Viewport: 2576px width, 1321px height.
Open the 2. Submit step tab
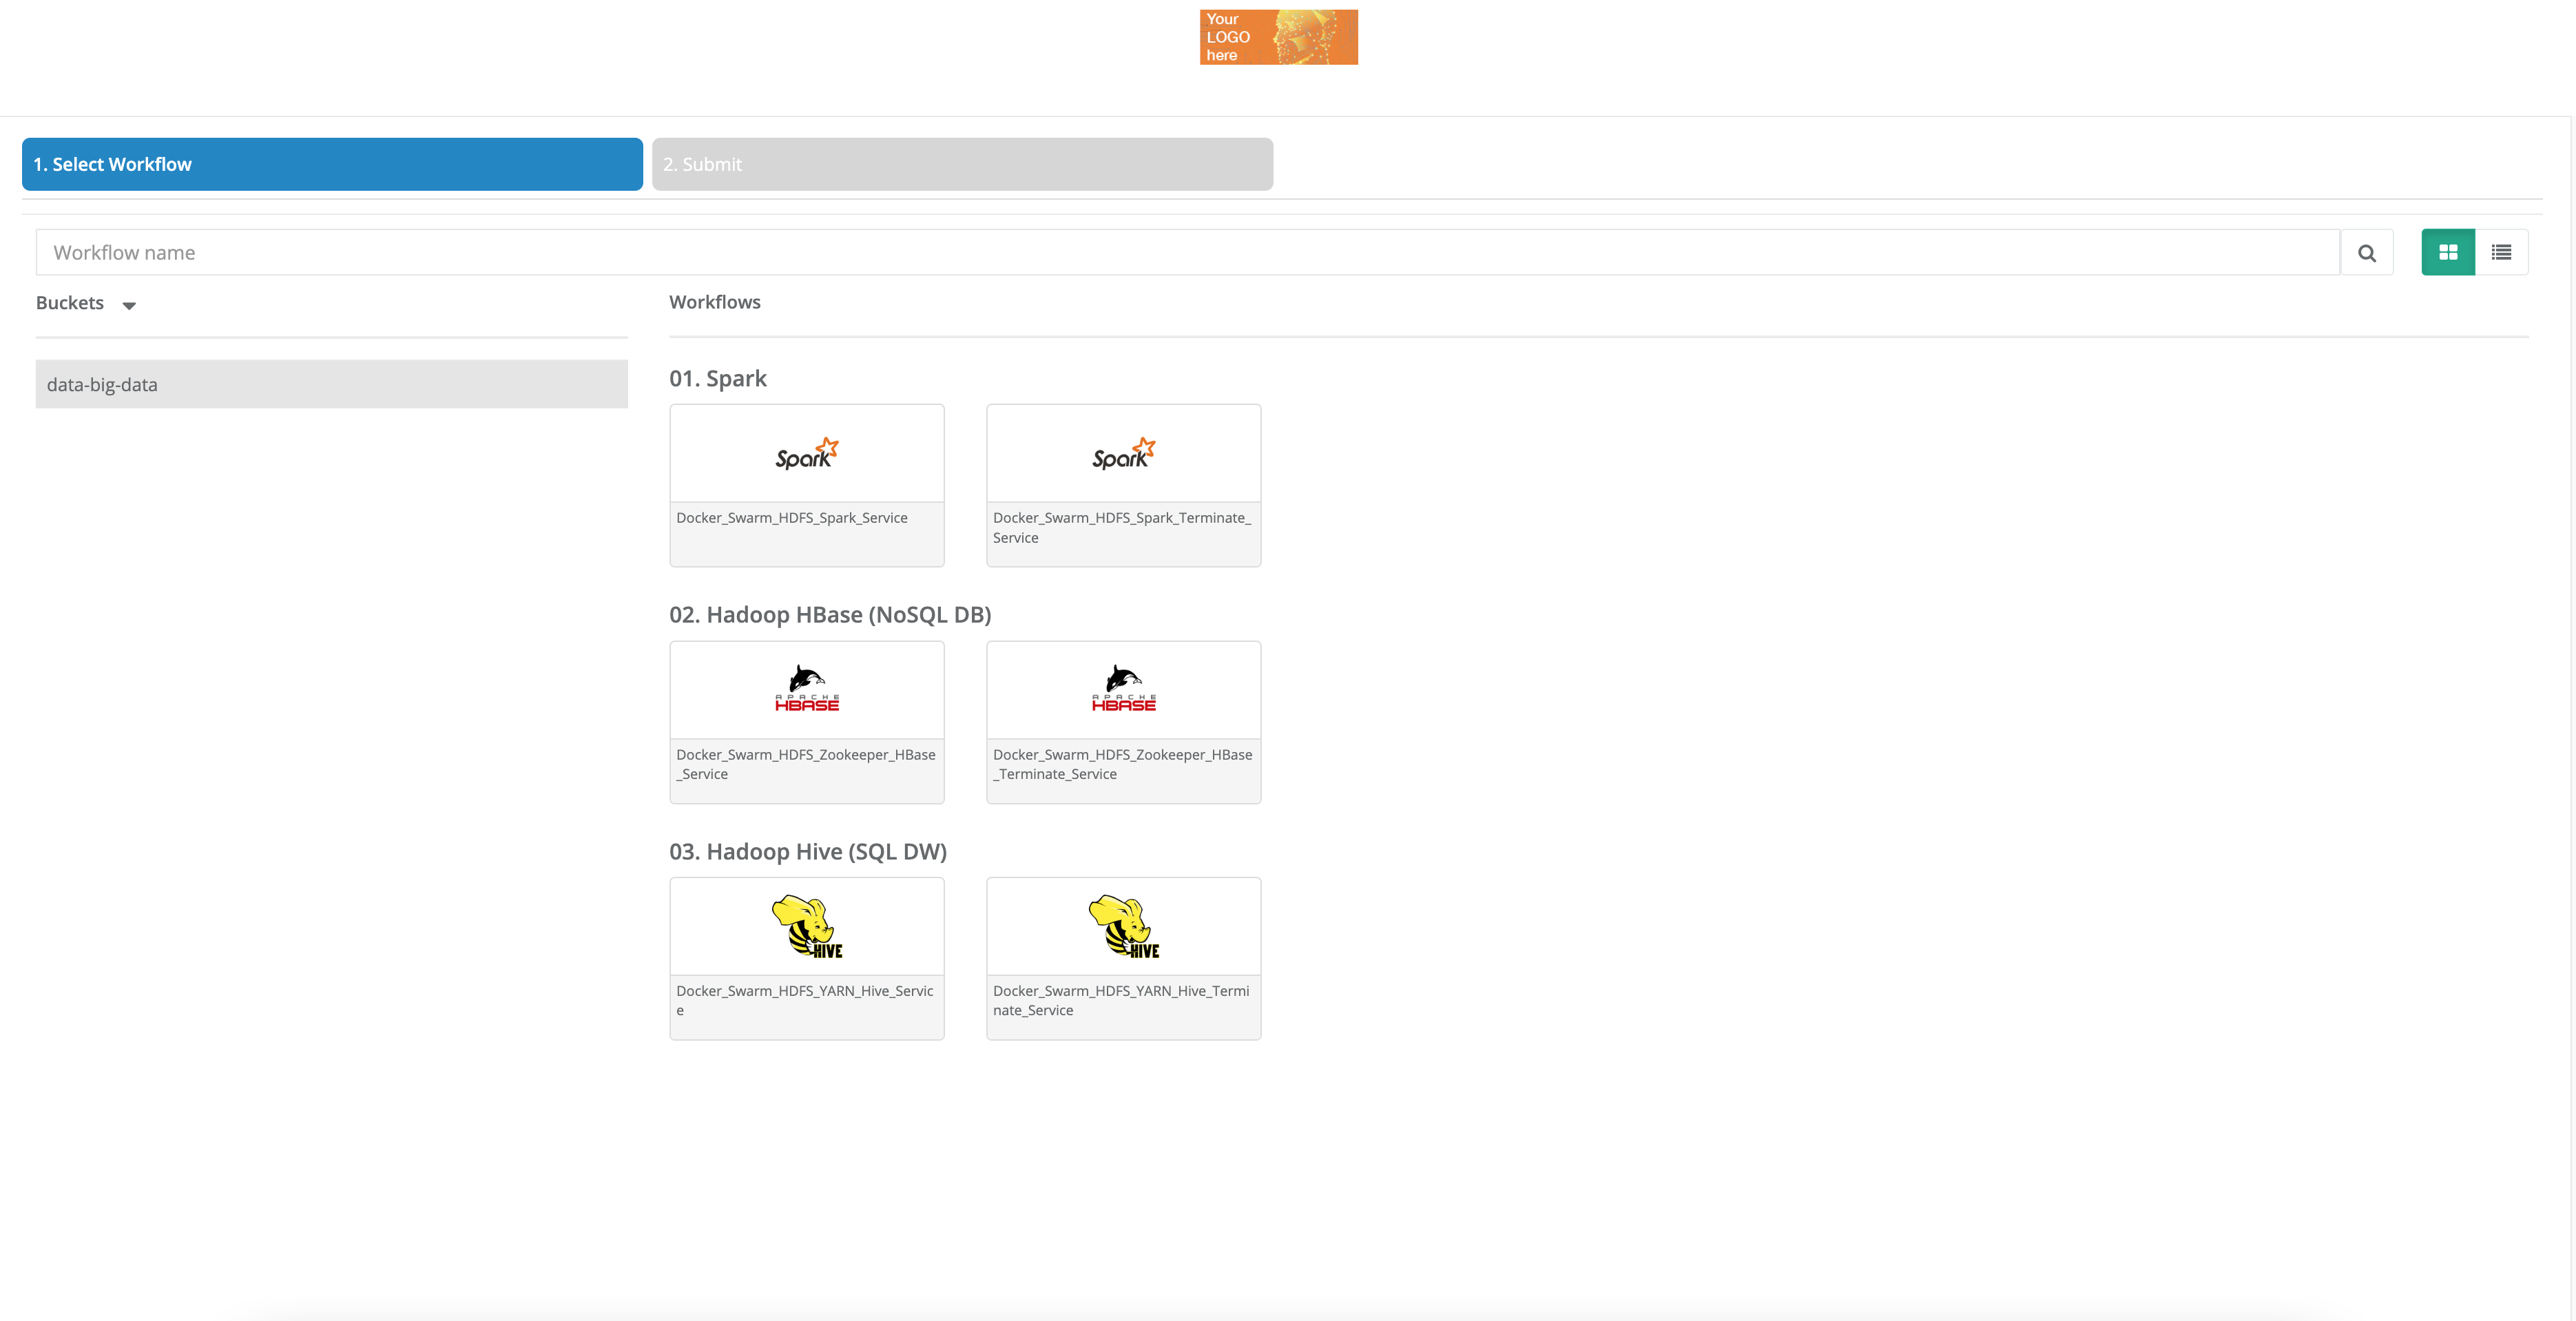click(962, 164)
